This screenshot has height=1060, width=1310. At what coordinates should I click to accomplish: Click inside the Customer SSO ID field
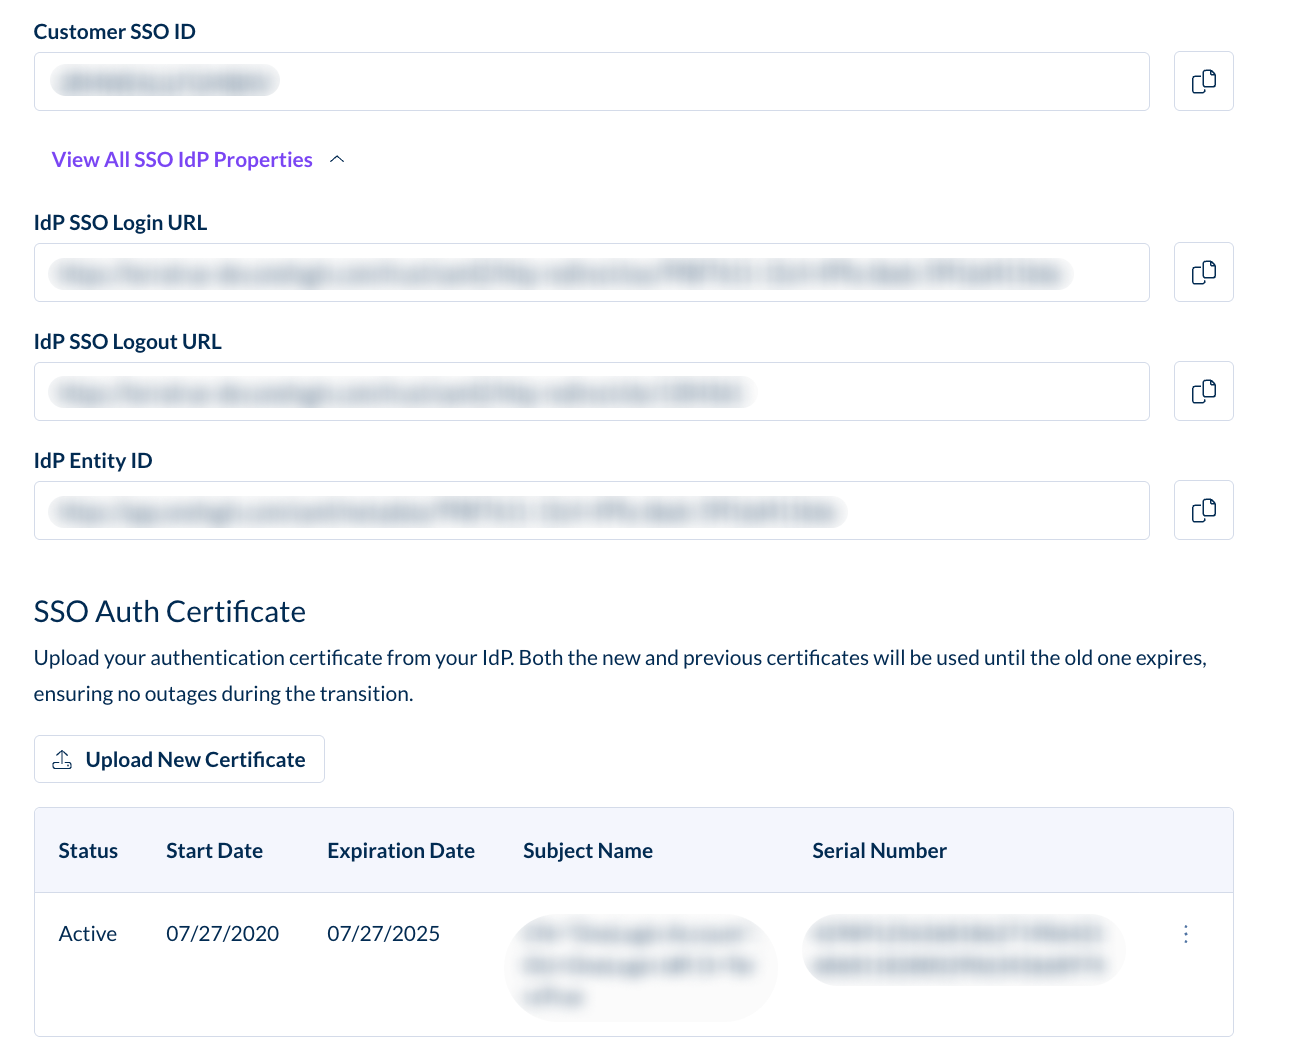click(592, 81)
